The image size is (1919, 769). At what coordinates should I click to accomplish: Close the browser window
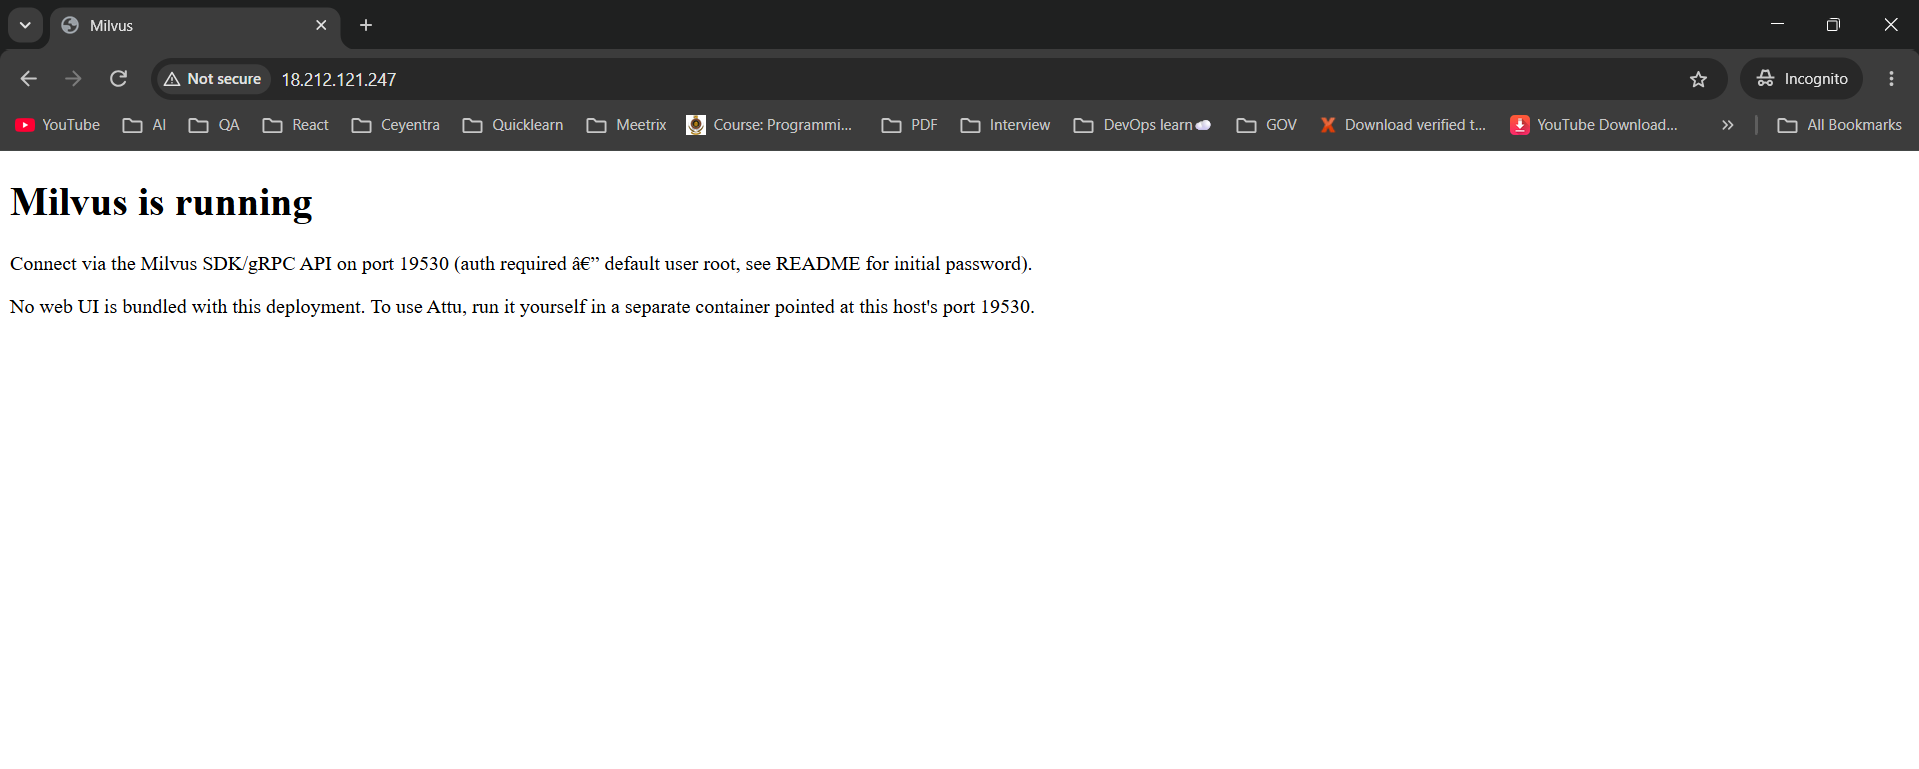point(1890,24)
